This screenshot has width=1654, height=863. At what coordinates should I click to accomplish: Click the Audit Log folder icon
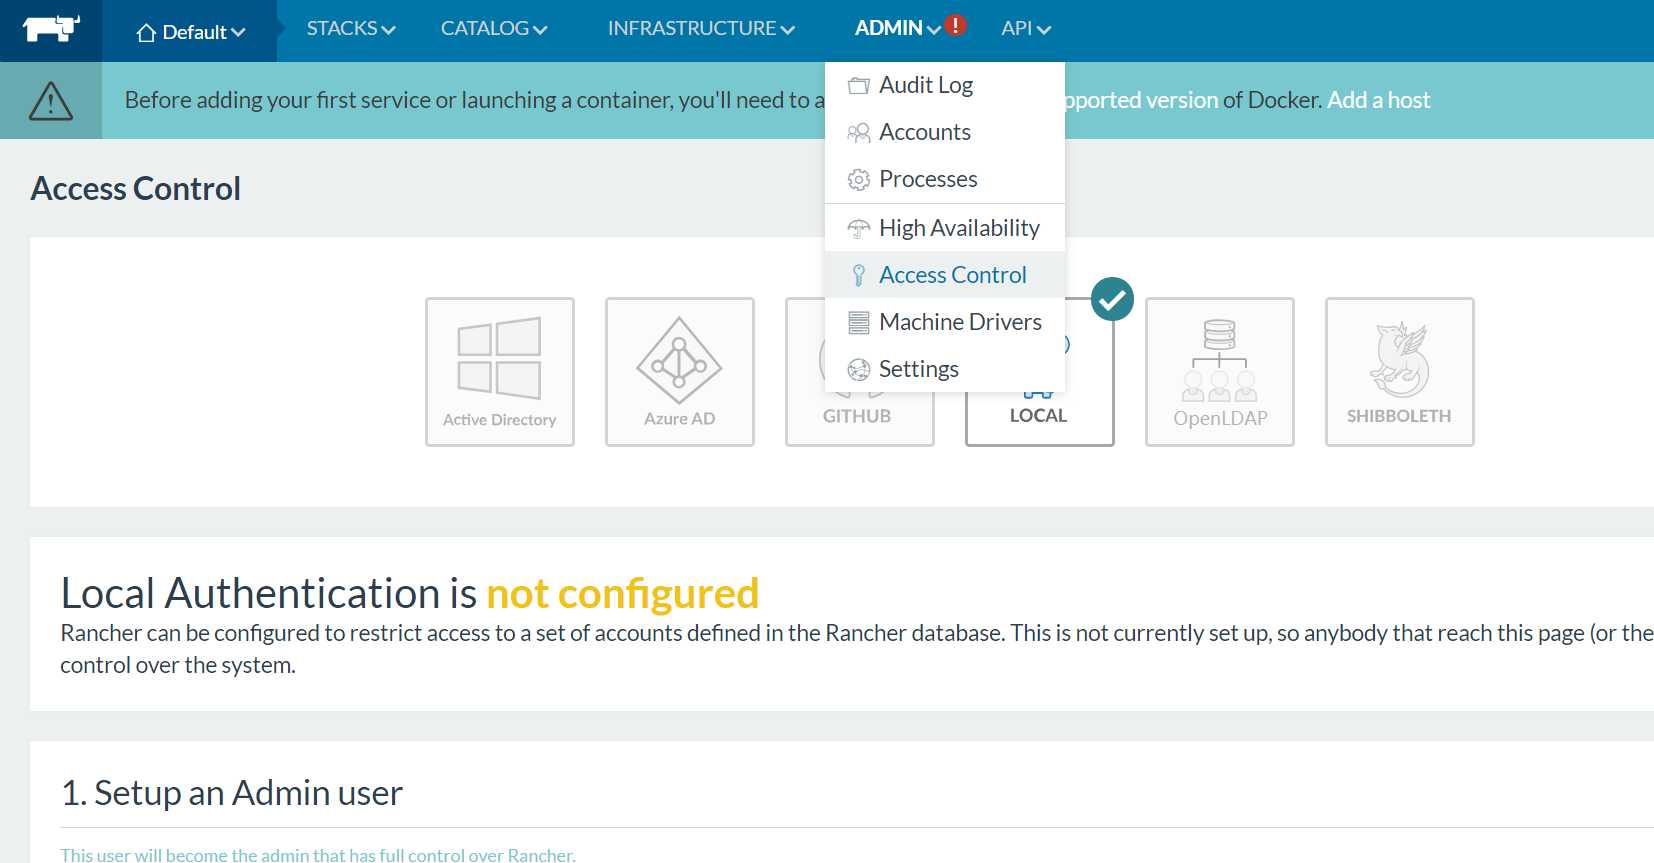coord(858,86)
